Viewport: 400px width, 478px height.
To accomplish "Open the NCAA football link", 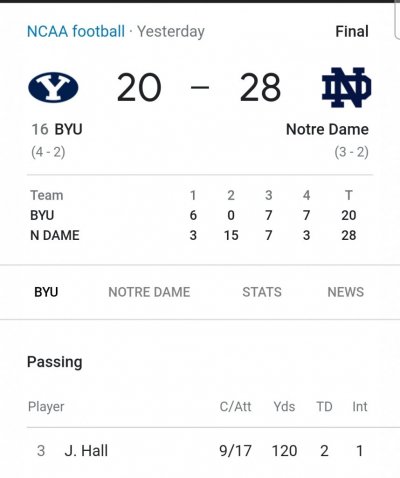I will click(76, 32).
